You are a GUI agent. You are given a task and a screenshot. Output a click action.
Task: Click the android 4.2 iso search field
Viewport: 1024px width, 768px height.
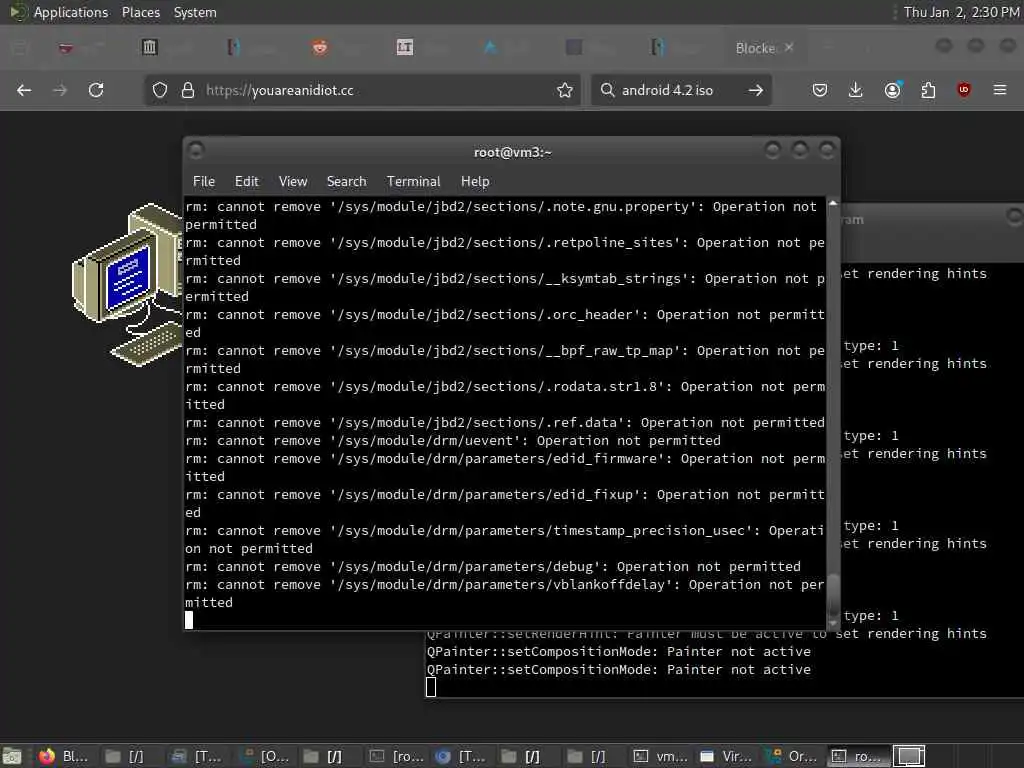click(679, 90)
